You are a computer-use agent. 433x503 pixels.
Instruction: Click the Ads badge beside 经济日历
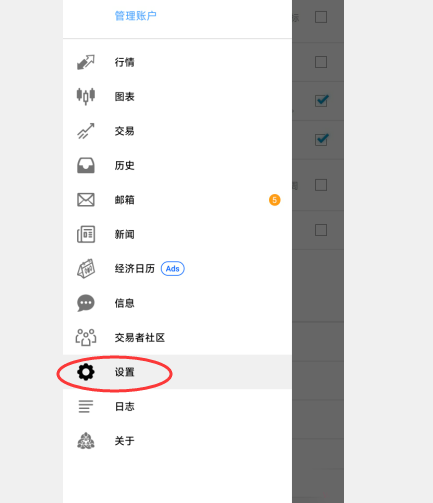[x=173, y=269]
